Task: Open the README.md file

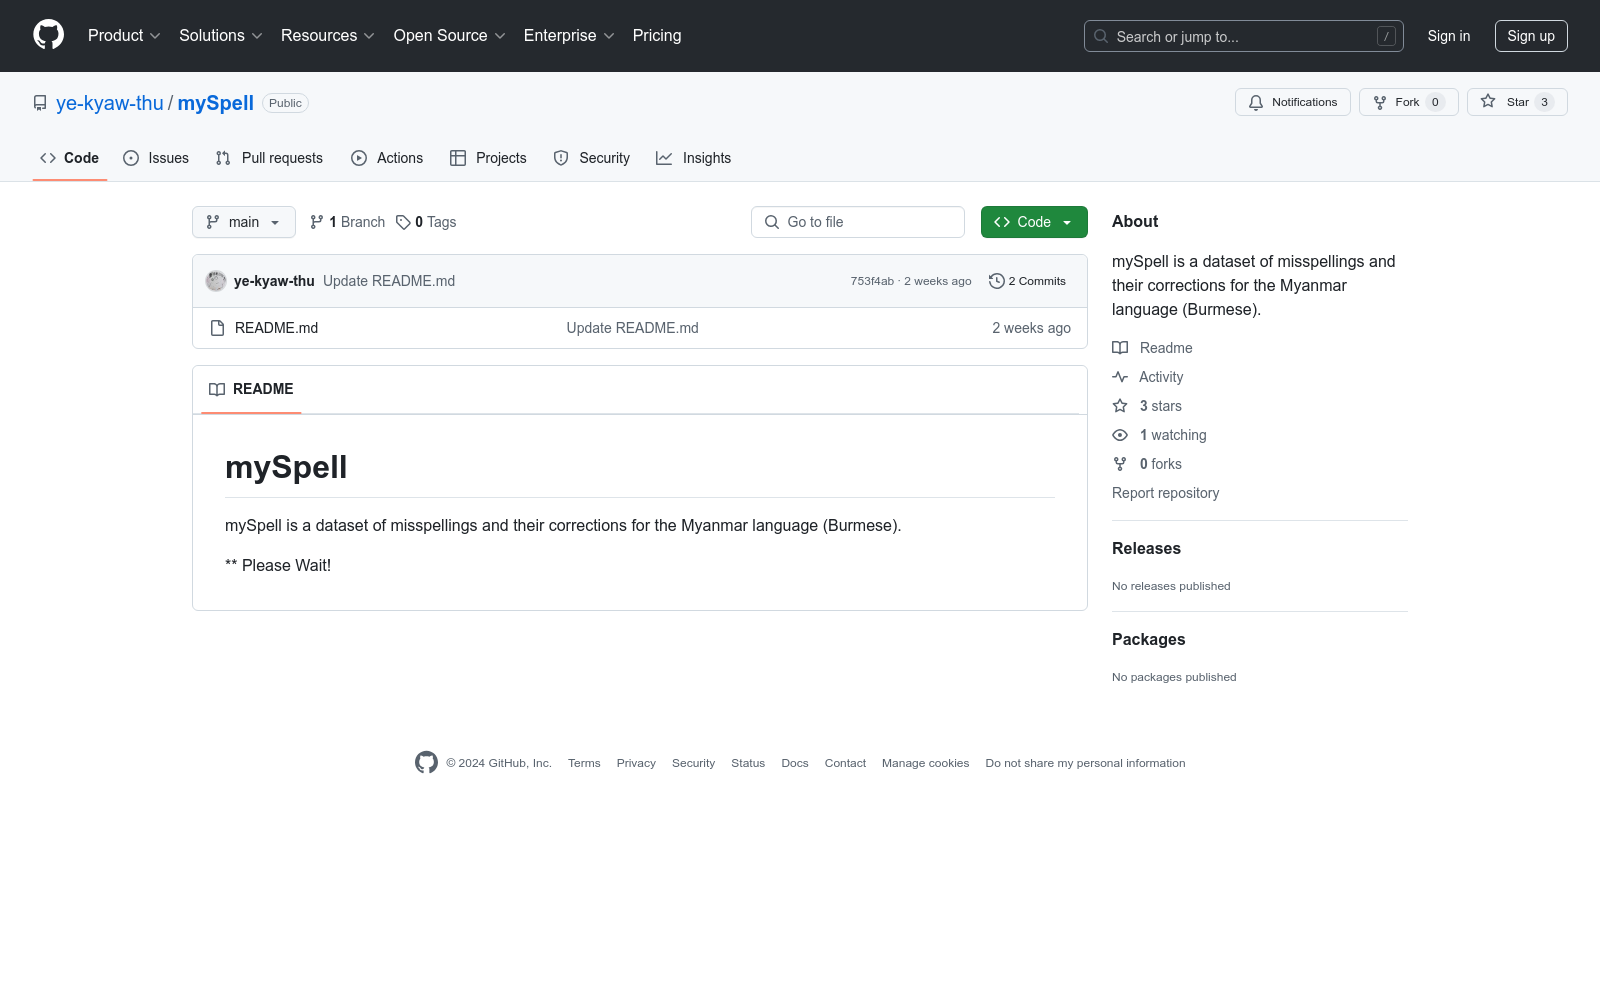Action: click(x=276, y=328)
